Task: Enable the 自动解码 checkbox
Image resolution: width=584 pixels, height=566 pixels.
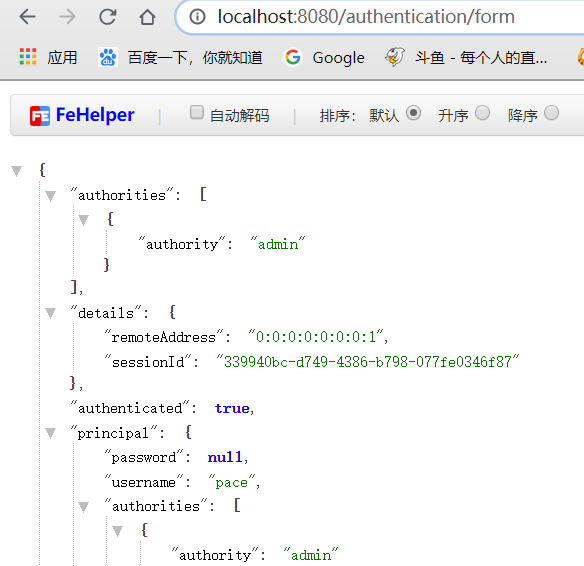Action: [x=197, y=112]
